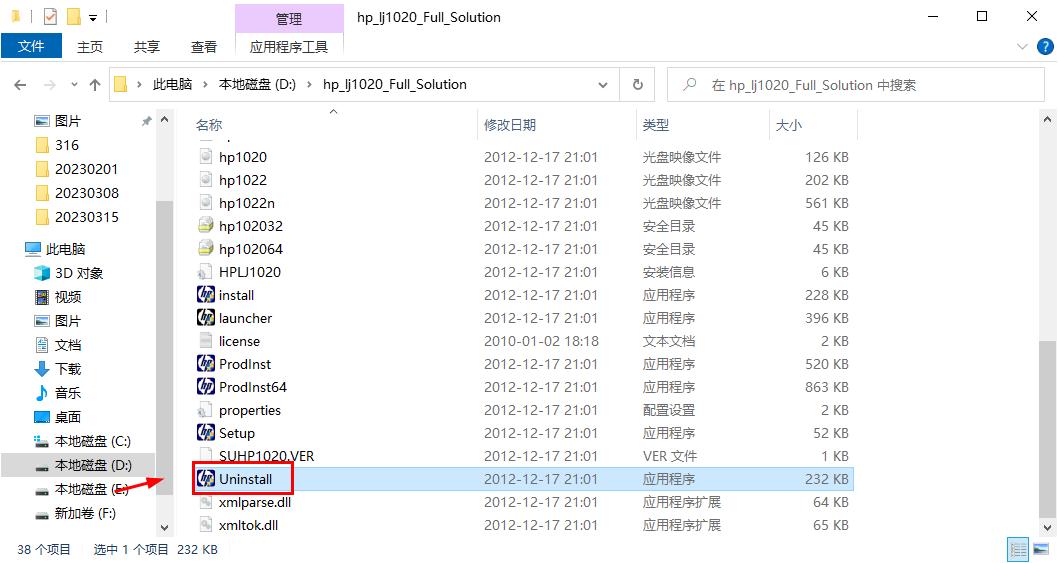The width and height of the screenshot is (1058, 563).
Task: Click the 管理 contextual tab
Action: (x=289, y=18)
